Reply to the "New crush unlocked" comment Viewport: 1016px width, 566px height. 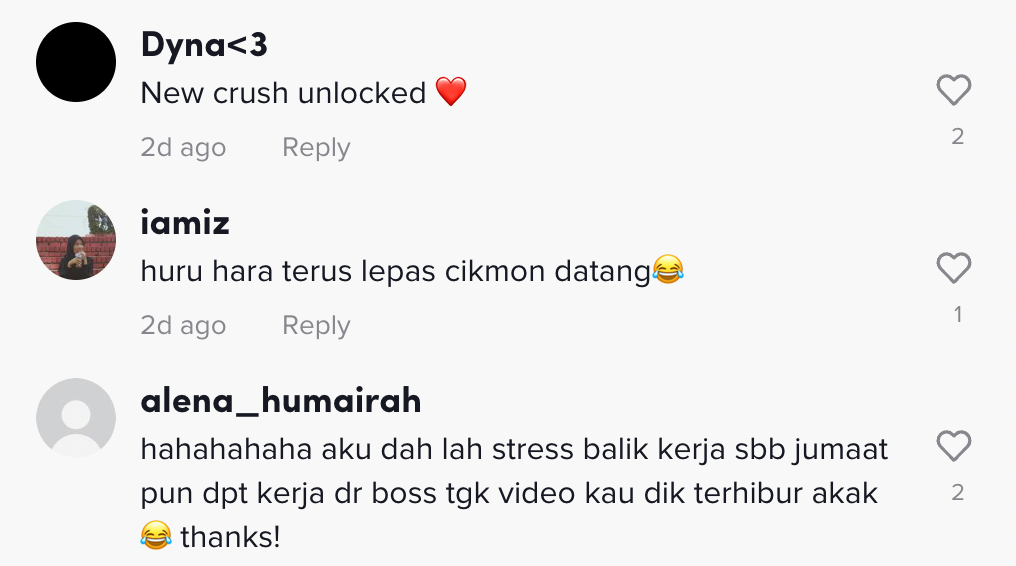click(316, 148)
